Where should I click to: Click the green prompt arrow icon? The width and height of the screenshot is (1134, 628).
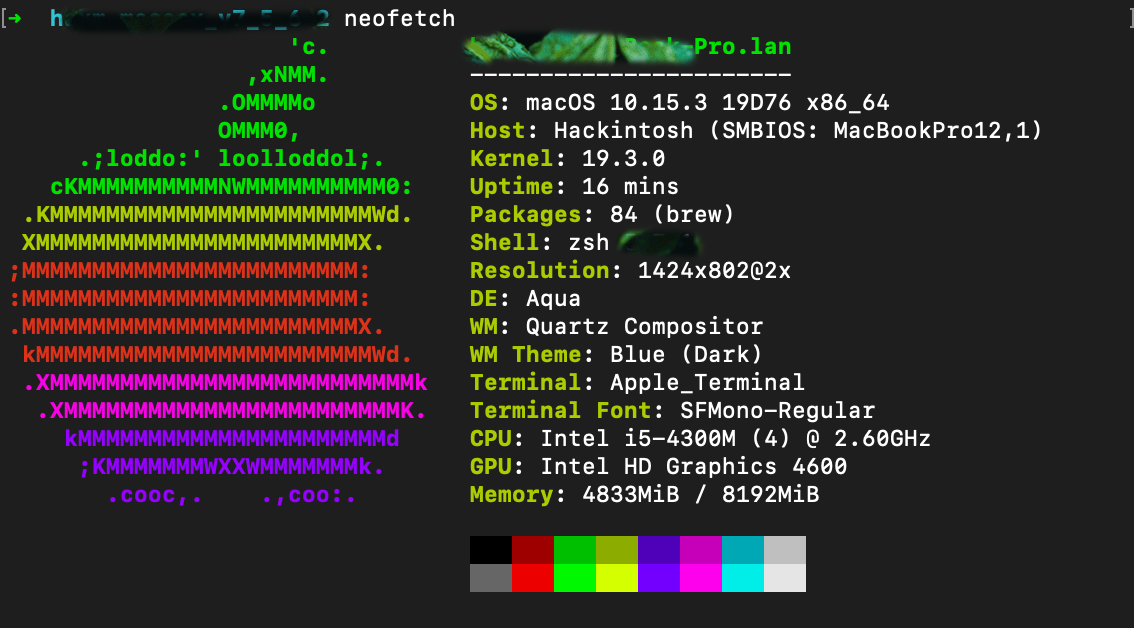(x=14, y=19)
